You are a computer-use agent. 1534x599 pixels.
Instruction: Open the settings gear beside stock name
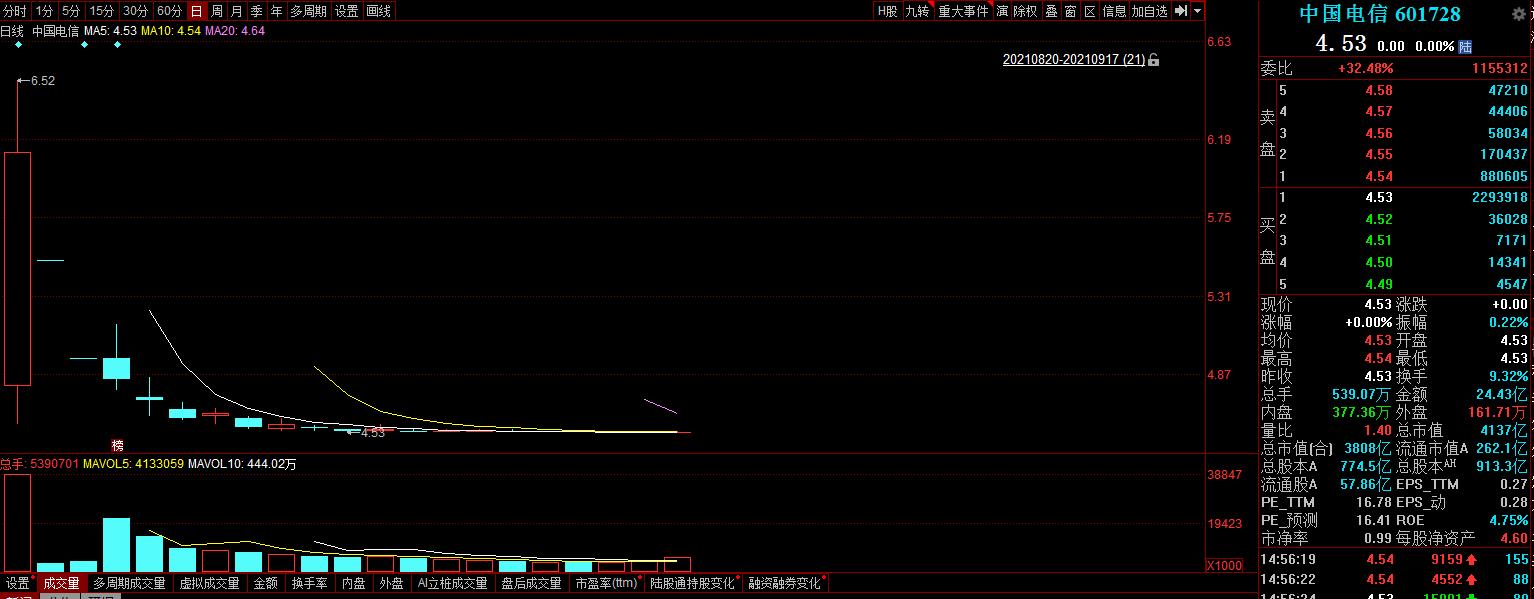(x=1520, y=14)
